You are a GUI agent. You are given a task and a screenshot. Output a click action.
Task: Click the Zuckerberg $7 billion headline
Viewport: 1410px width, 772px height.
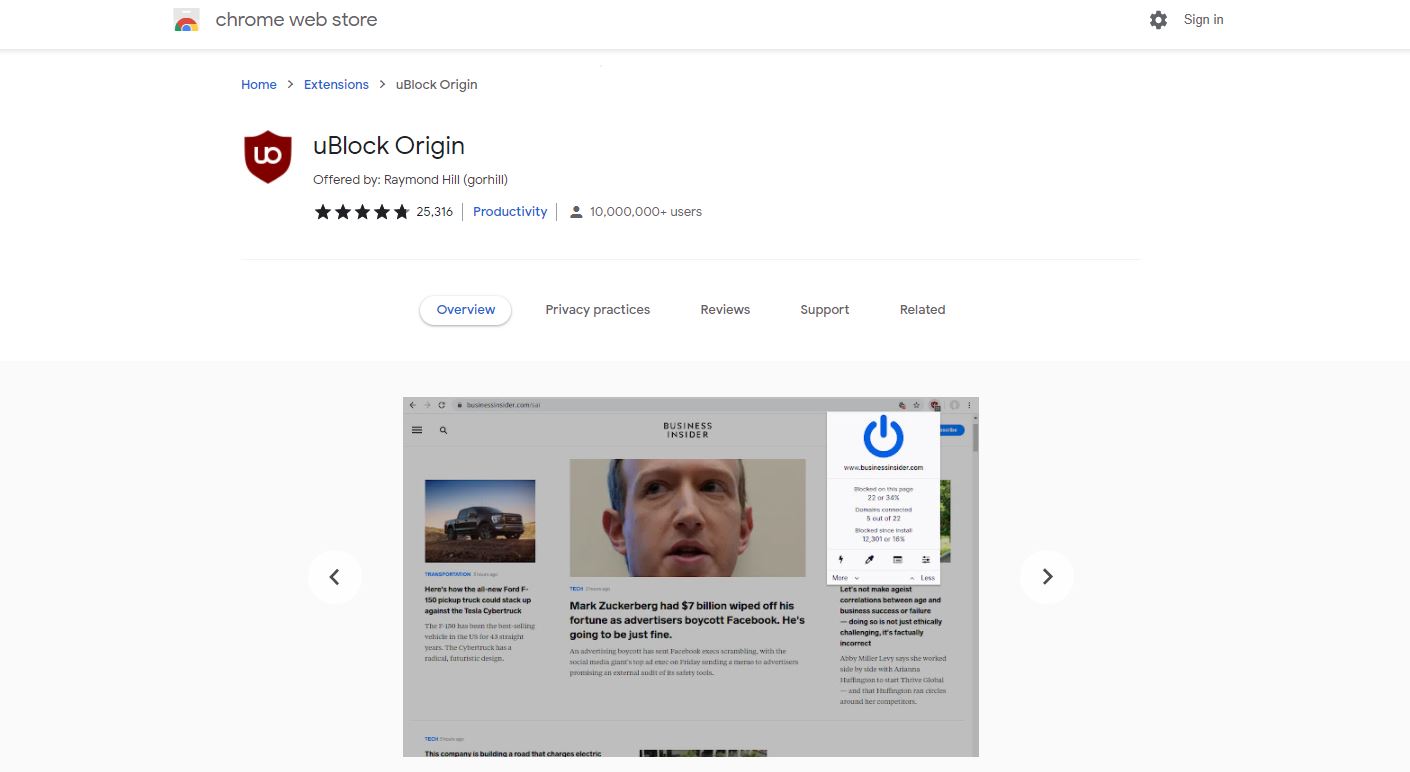click(687, 620)
